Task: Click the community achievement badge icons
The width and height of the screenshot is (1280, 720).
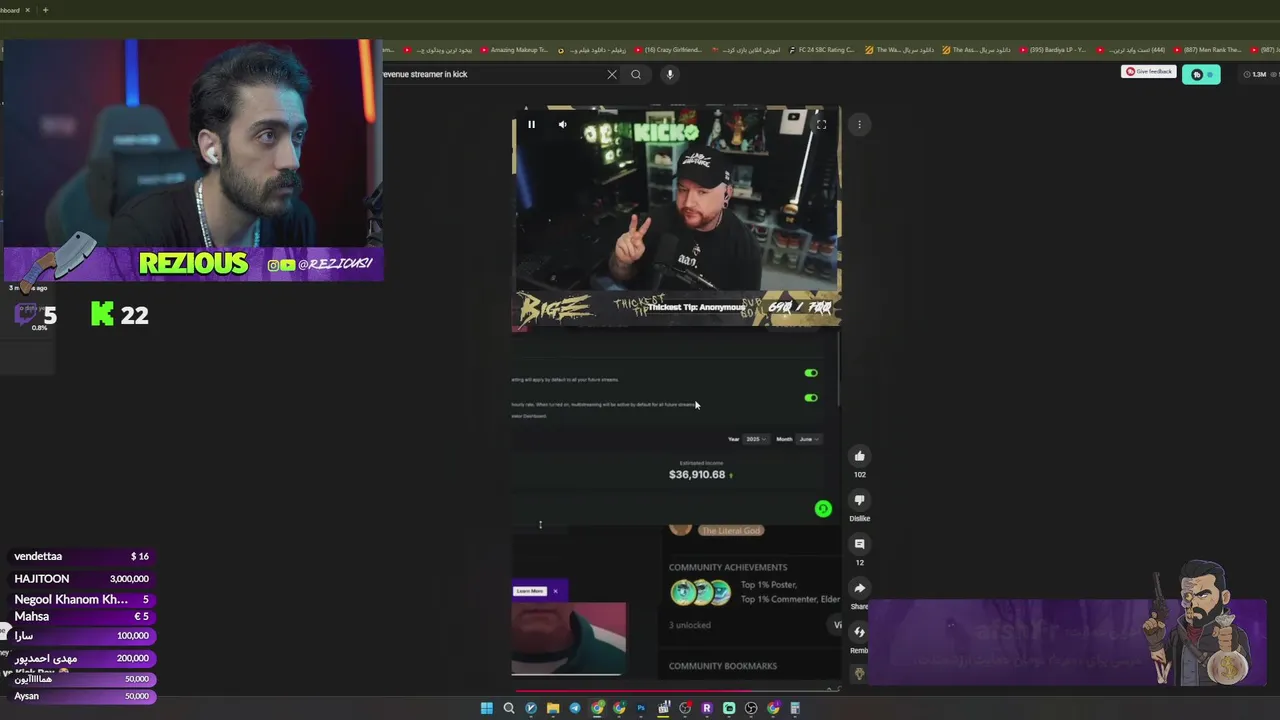Action: pos(701,593)
